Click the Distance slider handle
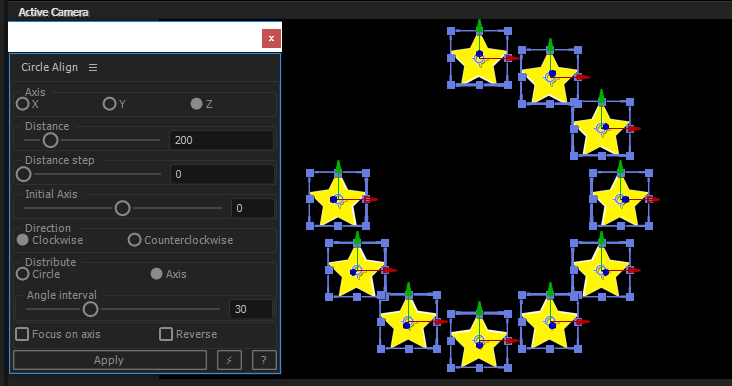This screenshot has height=386, width=732. point(50,140)
